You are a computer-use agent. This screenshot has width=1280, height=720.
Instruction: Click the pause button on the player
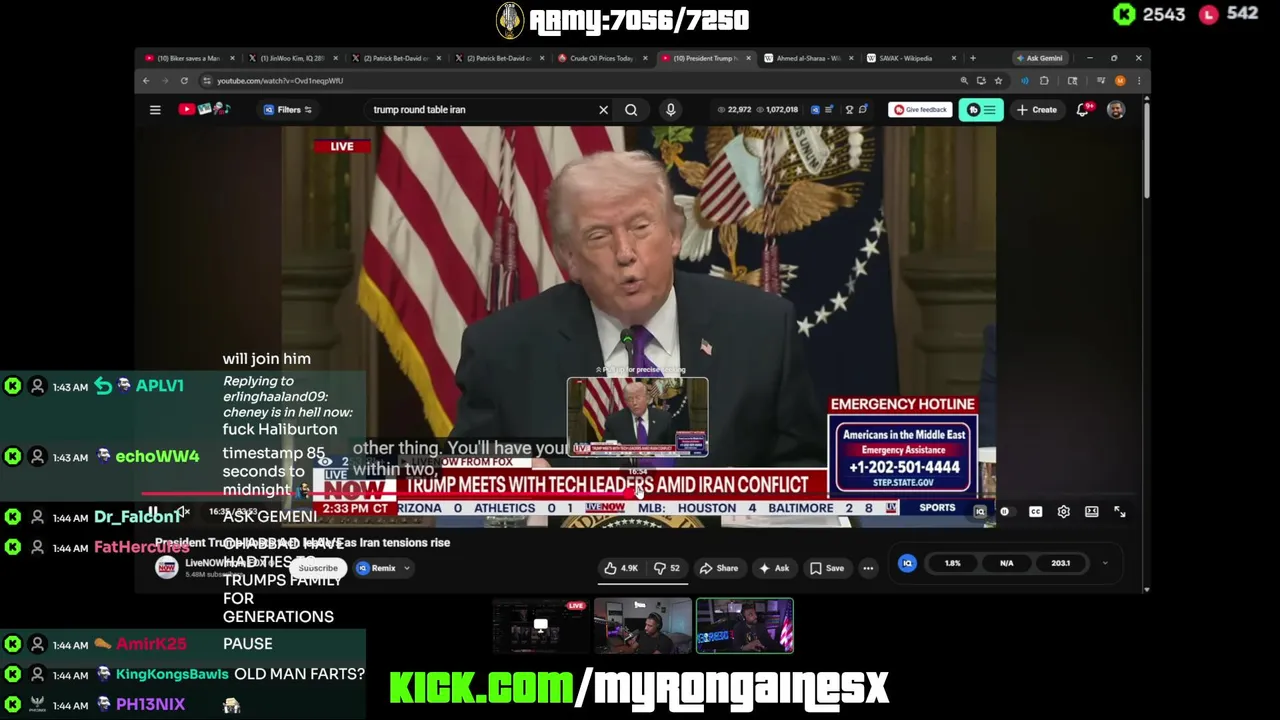153,512
